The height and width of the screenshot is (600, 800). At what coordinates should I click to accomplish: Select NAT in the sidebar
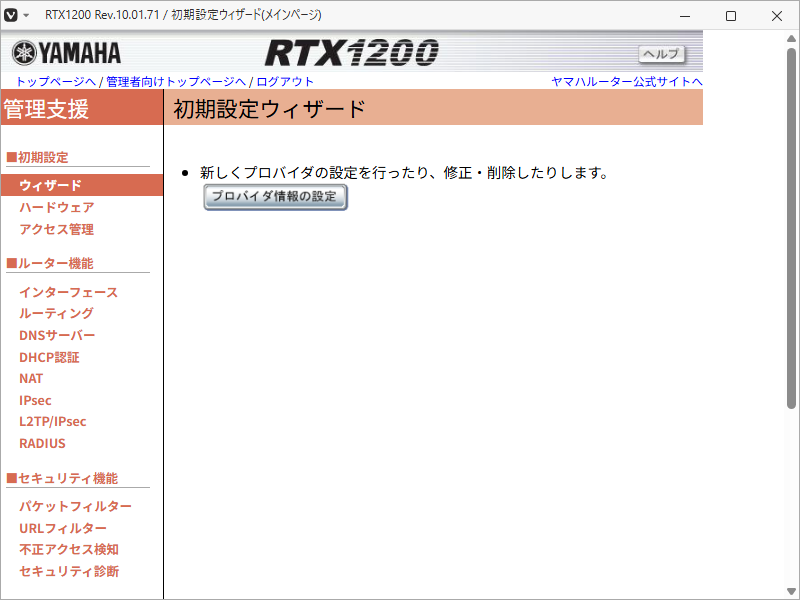(x=31, y=378)
